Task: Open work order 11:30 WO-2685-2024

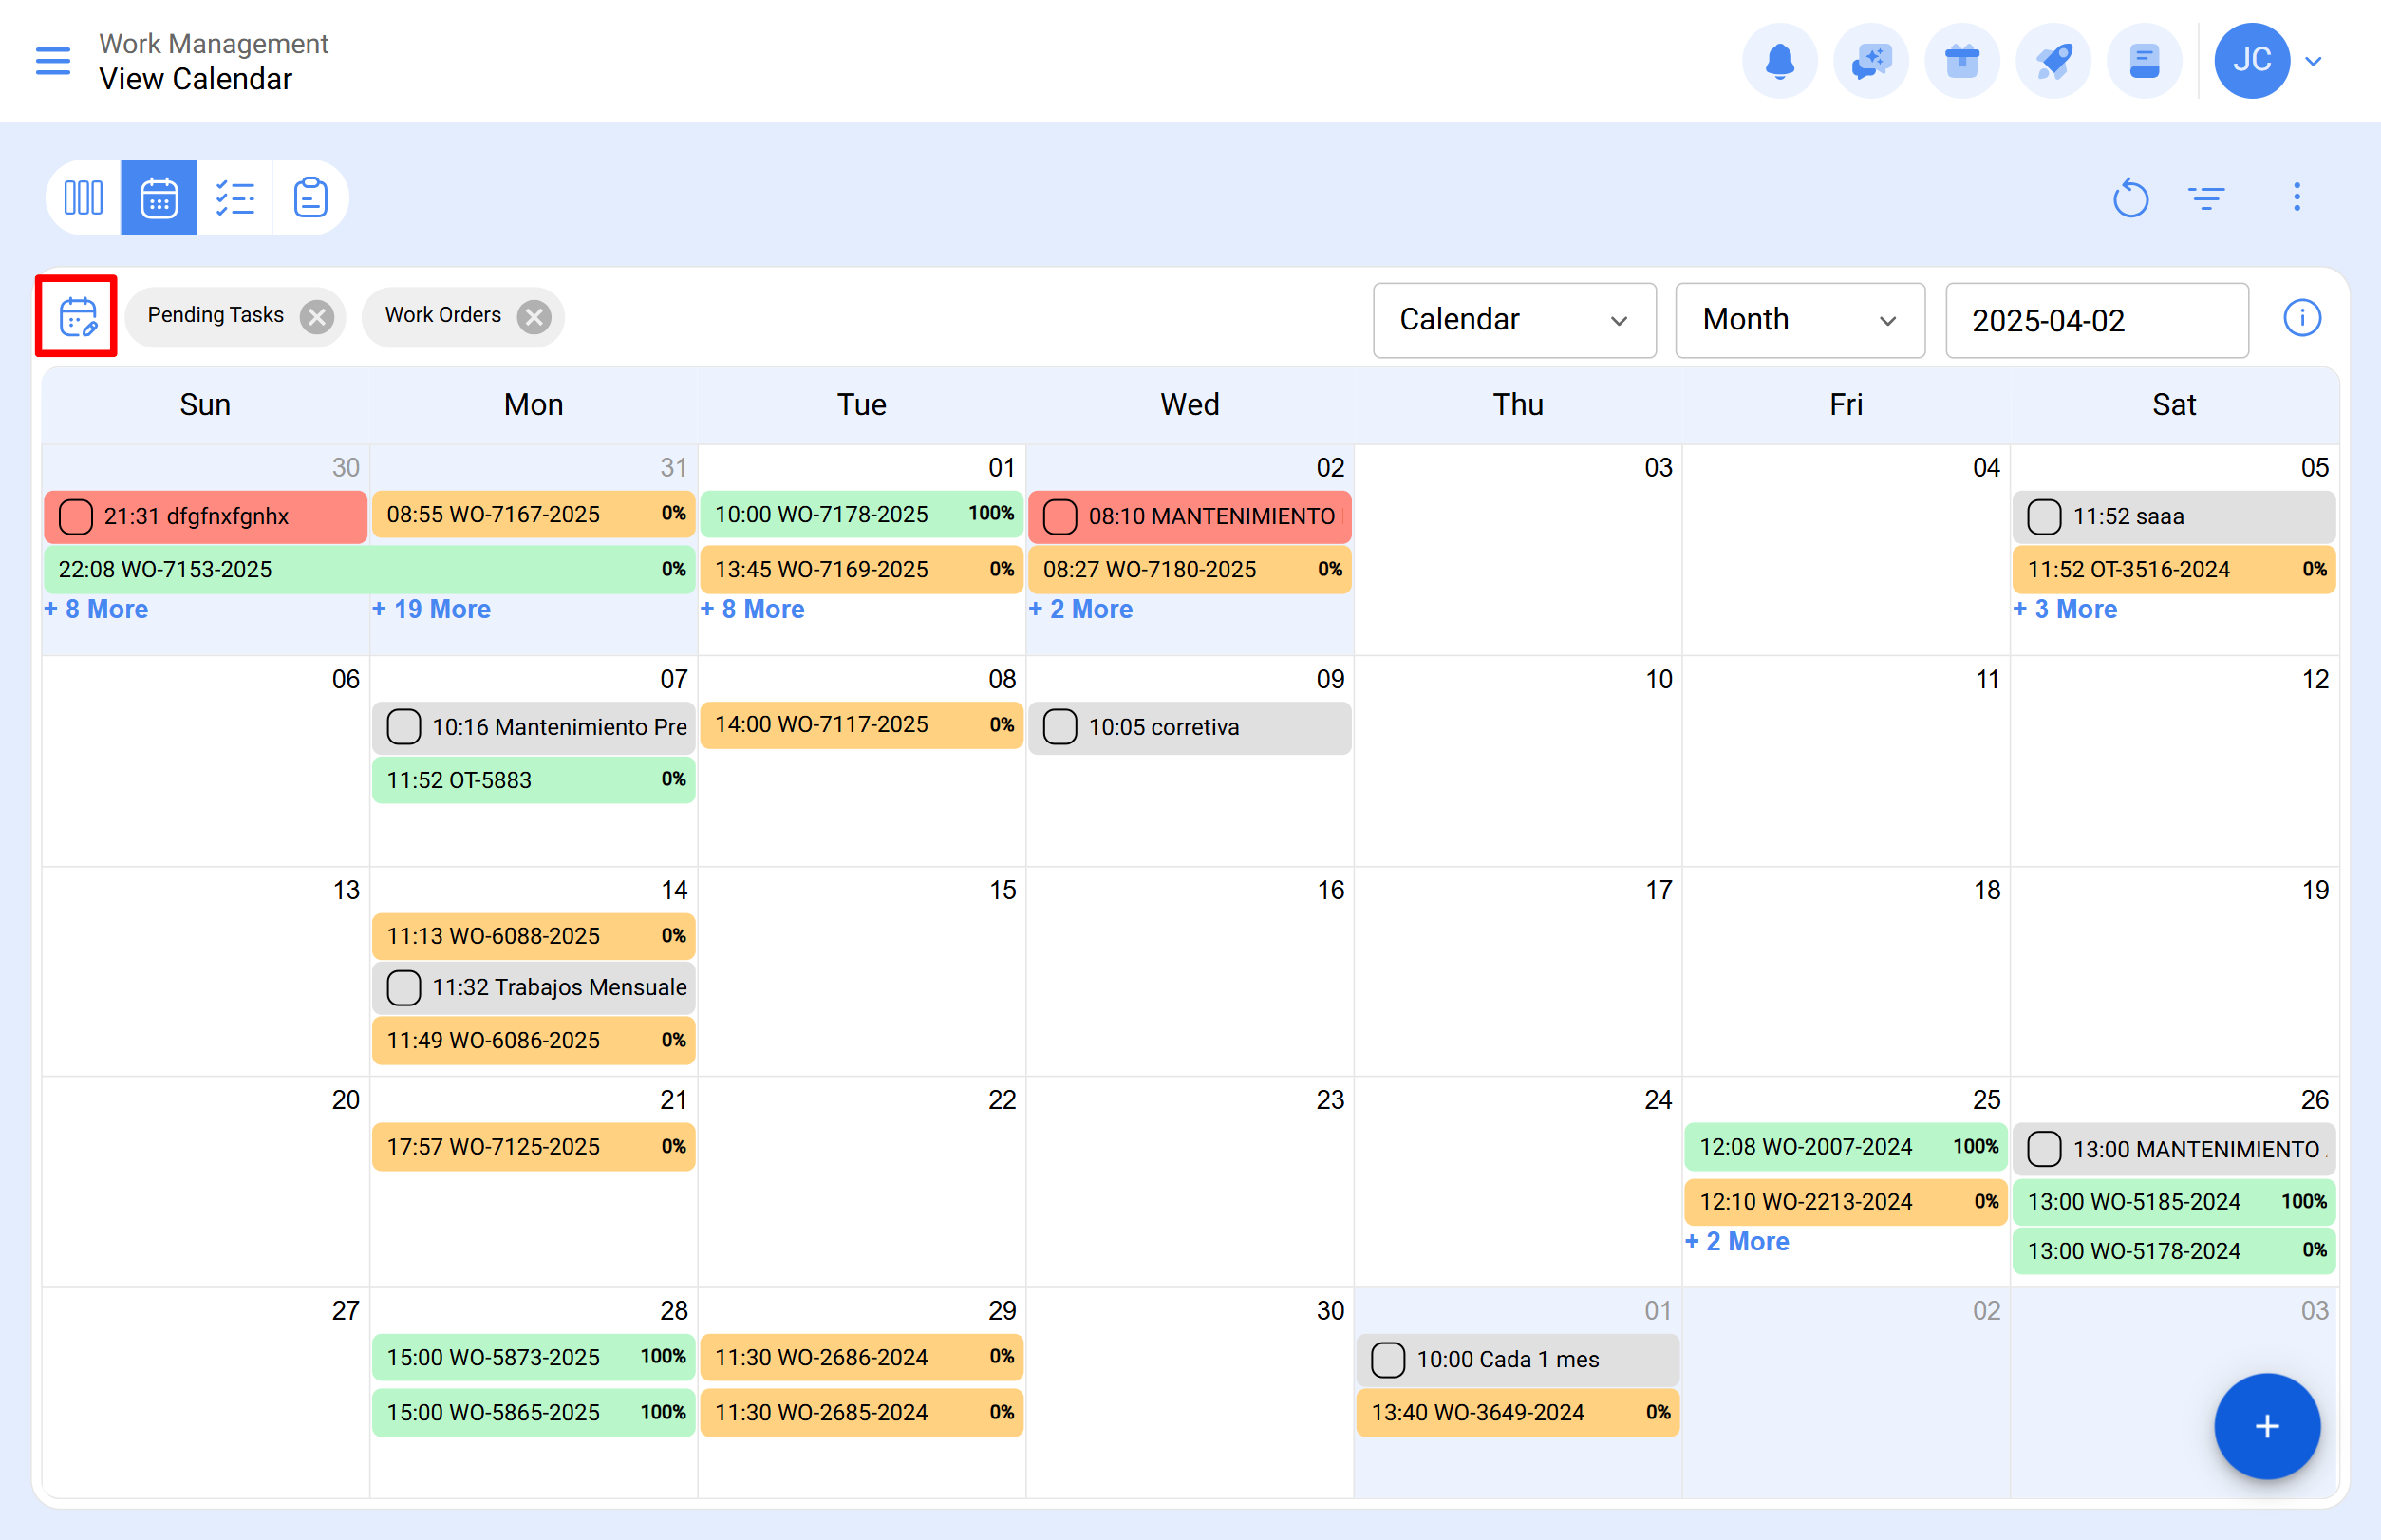Action: pyautogui.click(x=861, y=1412)
